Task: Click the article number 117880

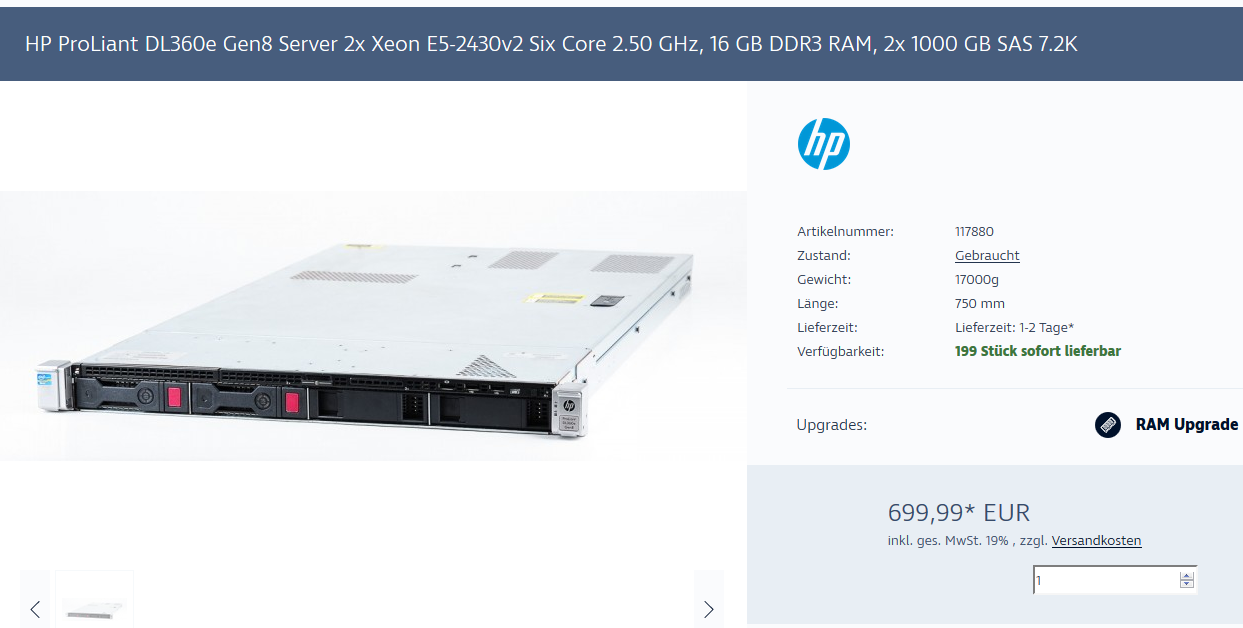Action: pos(974,231)
